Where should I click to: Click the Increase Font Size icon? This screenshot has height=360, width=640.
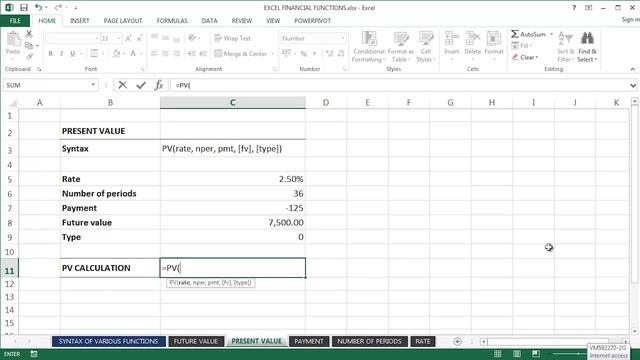[x=128, y=38]
